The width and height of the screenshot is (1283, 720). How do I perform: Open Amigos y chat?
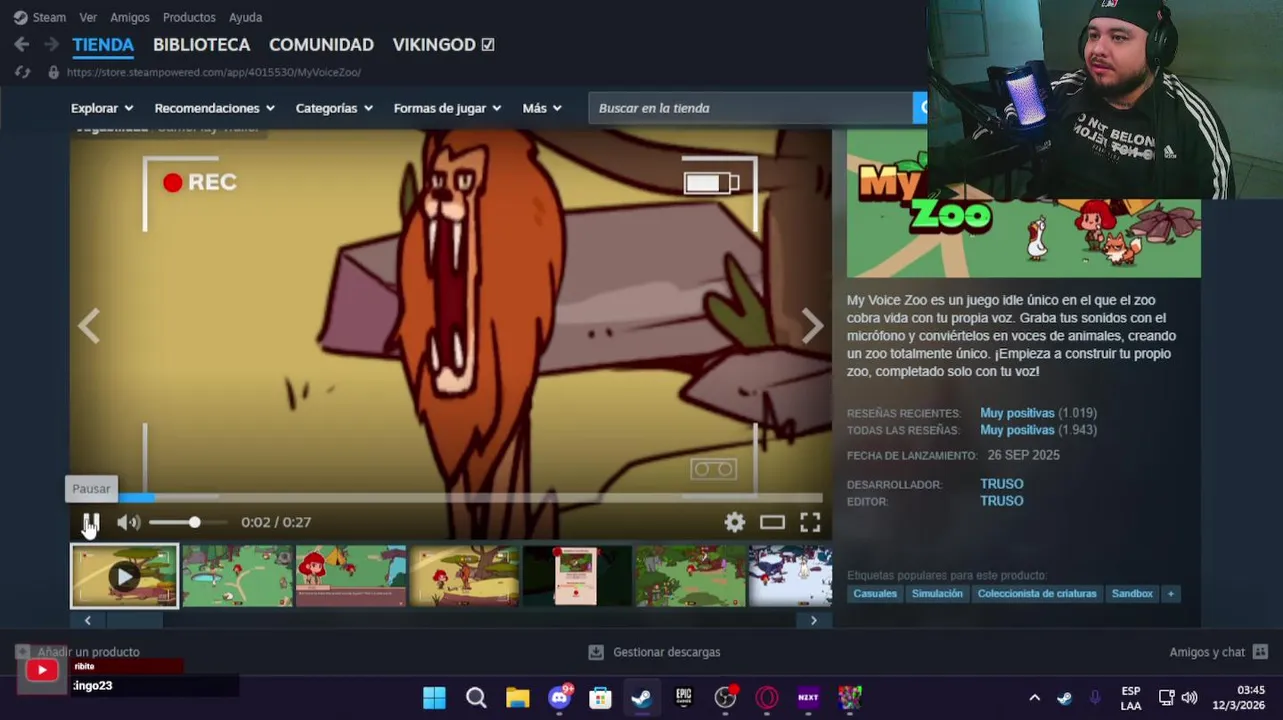tap(1218, 652)
